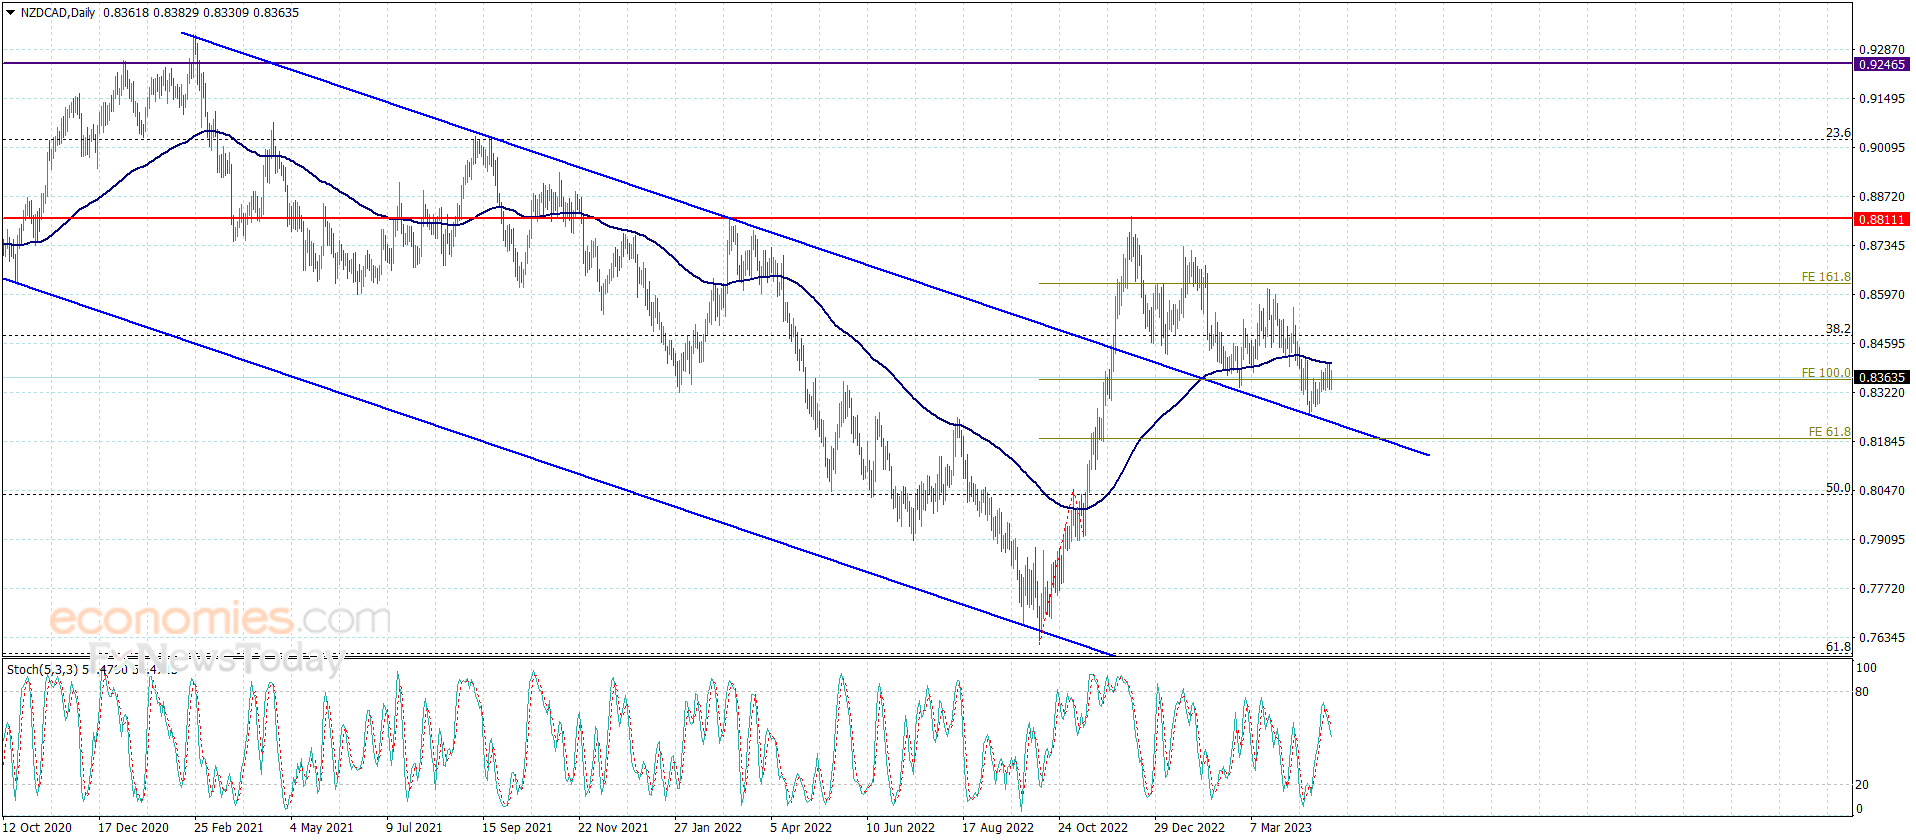Click the Stoch(5,3,3) indicator label
Screen dimensions: 1916x840
[x=42, y=669]
